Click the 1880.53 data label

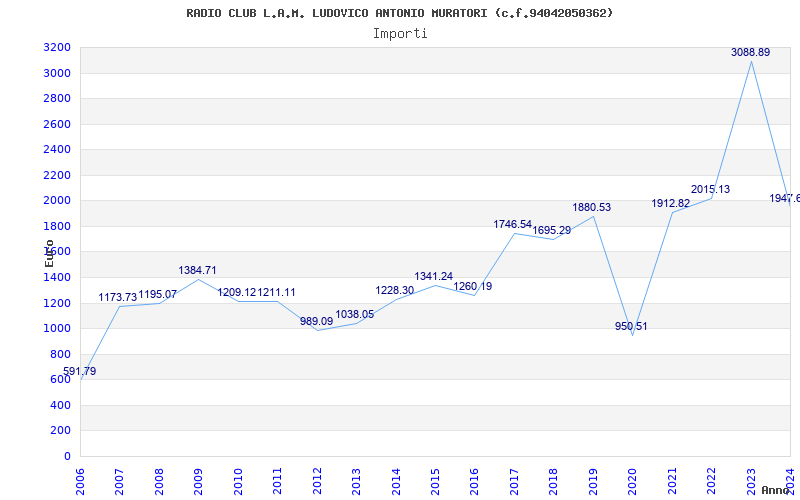click(592, 208)
